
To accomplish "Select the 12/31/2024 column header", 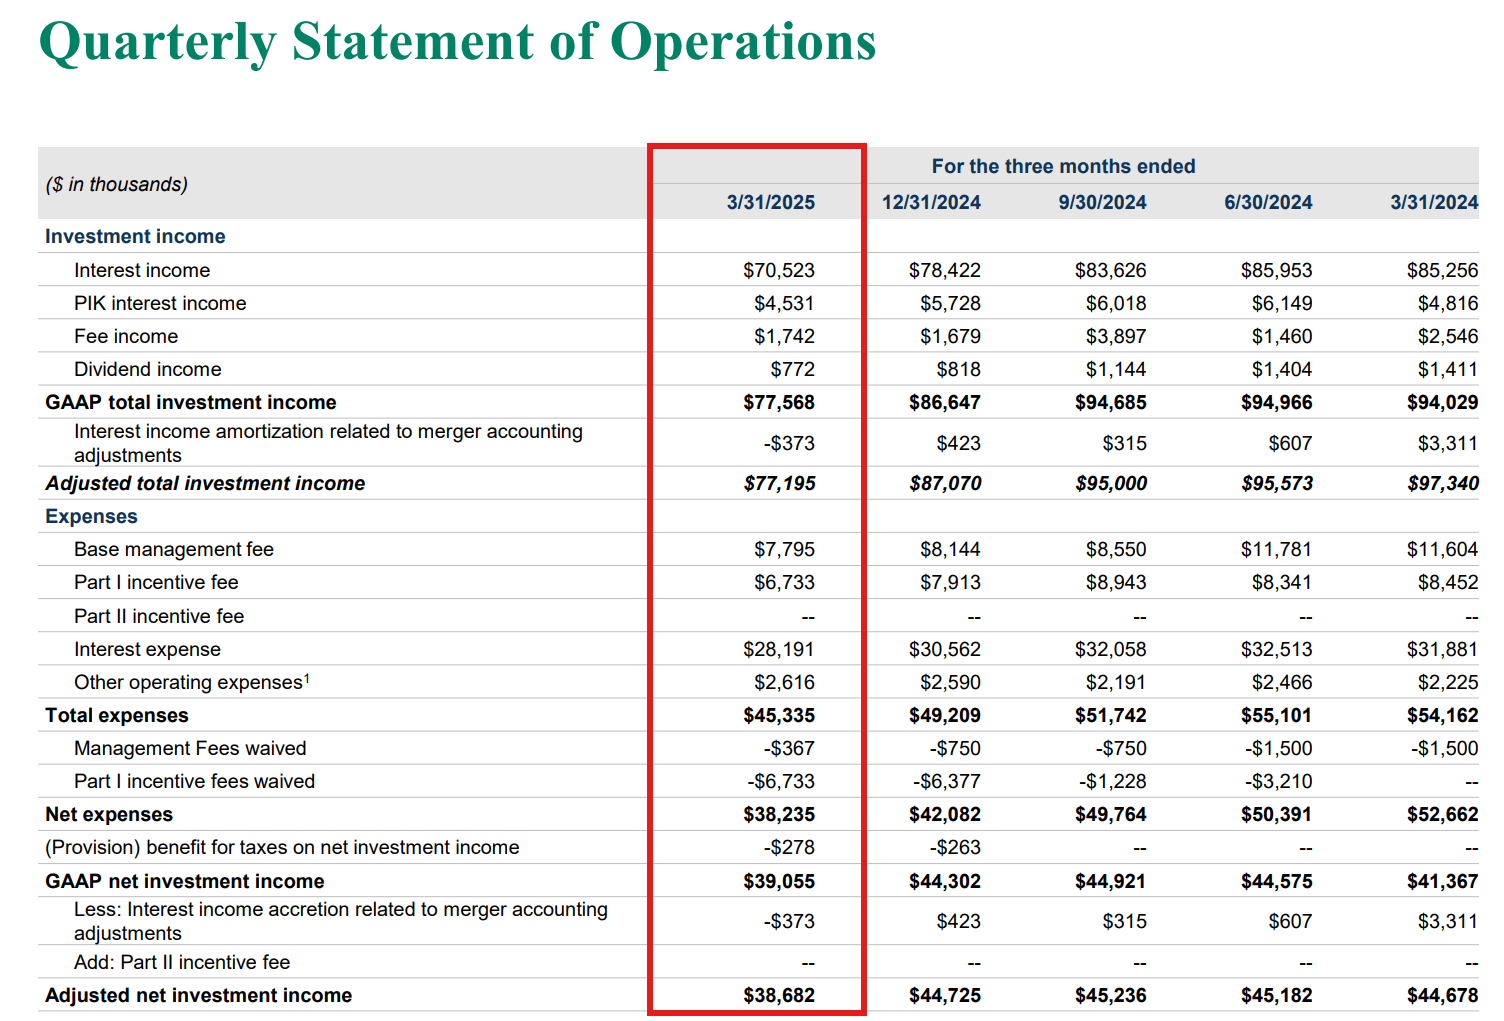I will (931, 202).
